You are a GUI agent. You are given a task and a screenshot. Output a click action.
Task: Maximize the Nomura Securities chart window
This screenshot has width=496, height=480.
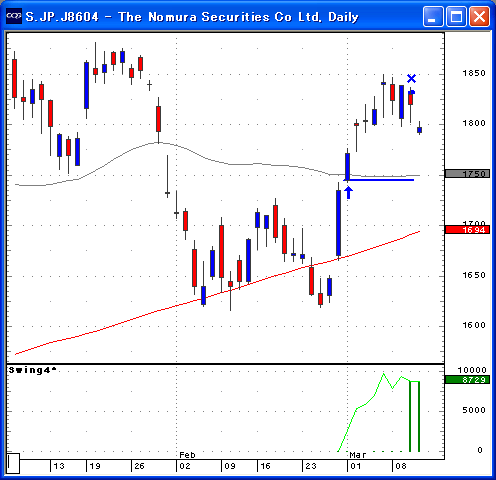tap(456, 16)
